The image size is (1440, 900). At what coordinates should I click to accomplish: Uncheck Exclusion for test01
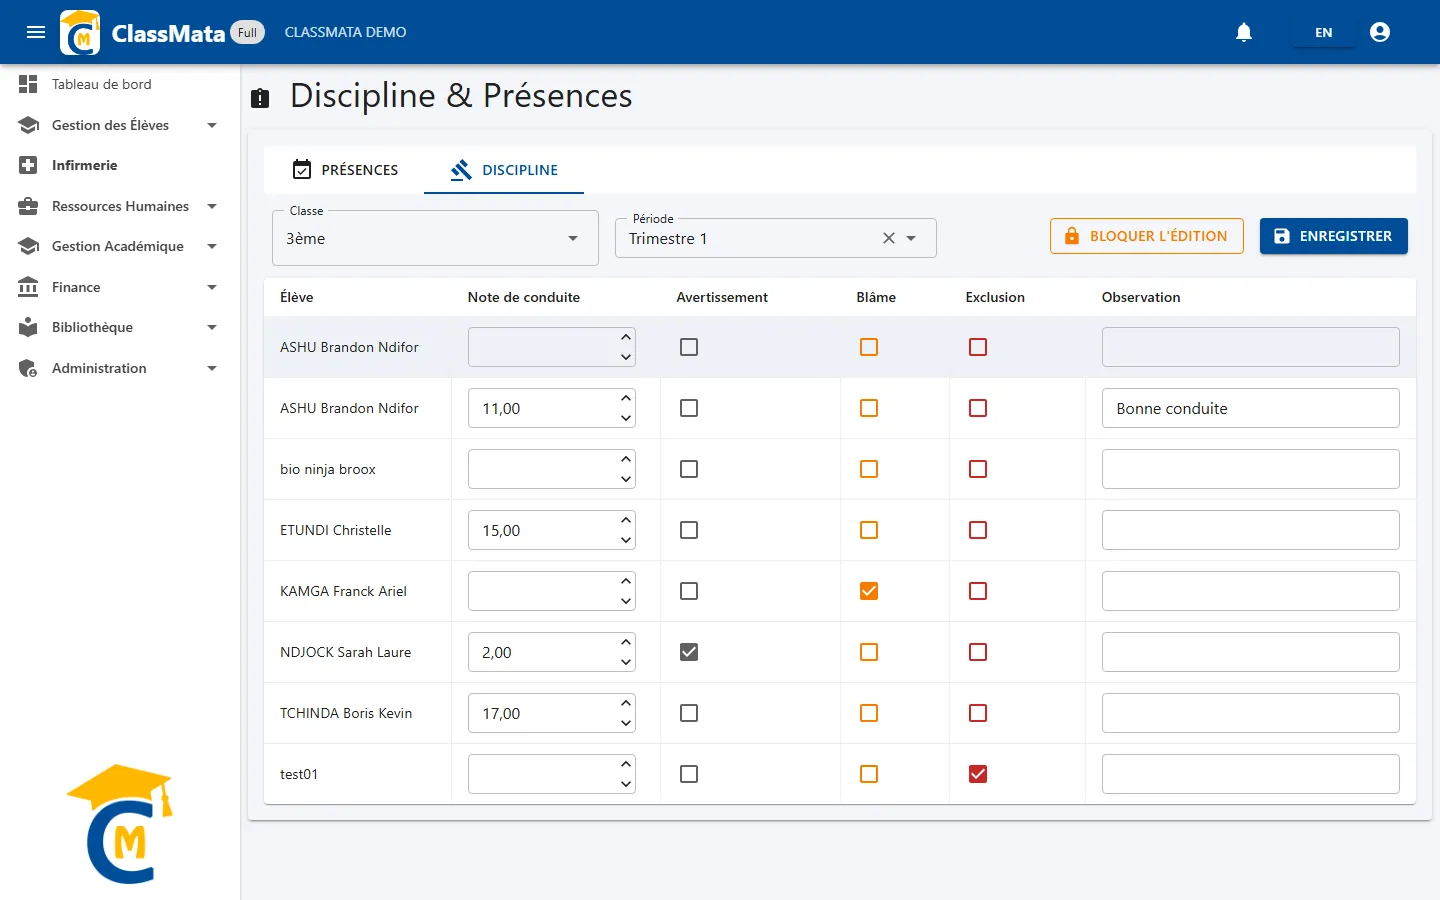click(978, 774)
